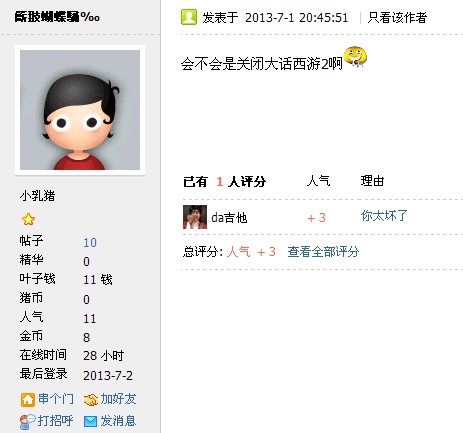Image resolution: width=463 pixels, height=433 pixels.
Task: Open the post count number 10
Action: (x=90, y=242)
